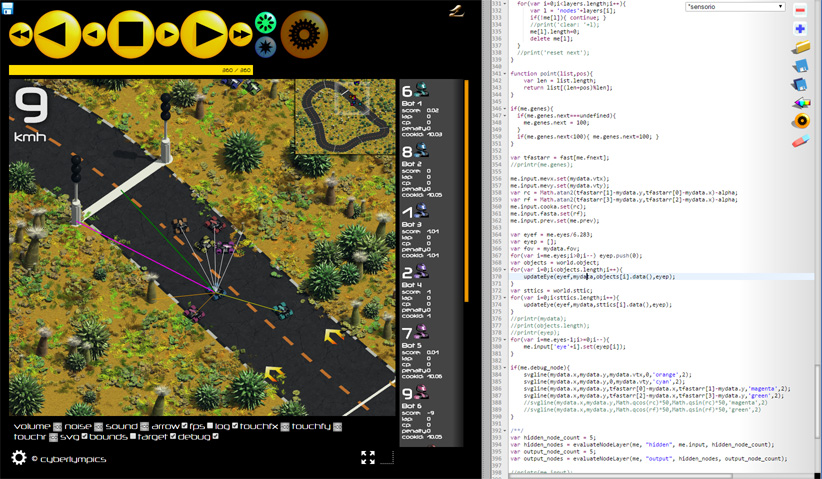Viewport: 822px width, 479px height.
Task: Click the pink eraser icon
Action: [800, 141]
